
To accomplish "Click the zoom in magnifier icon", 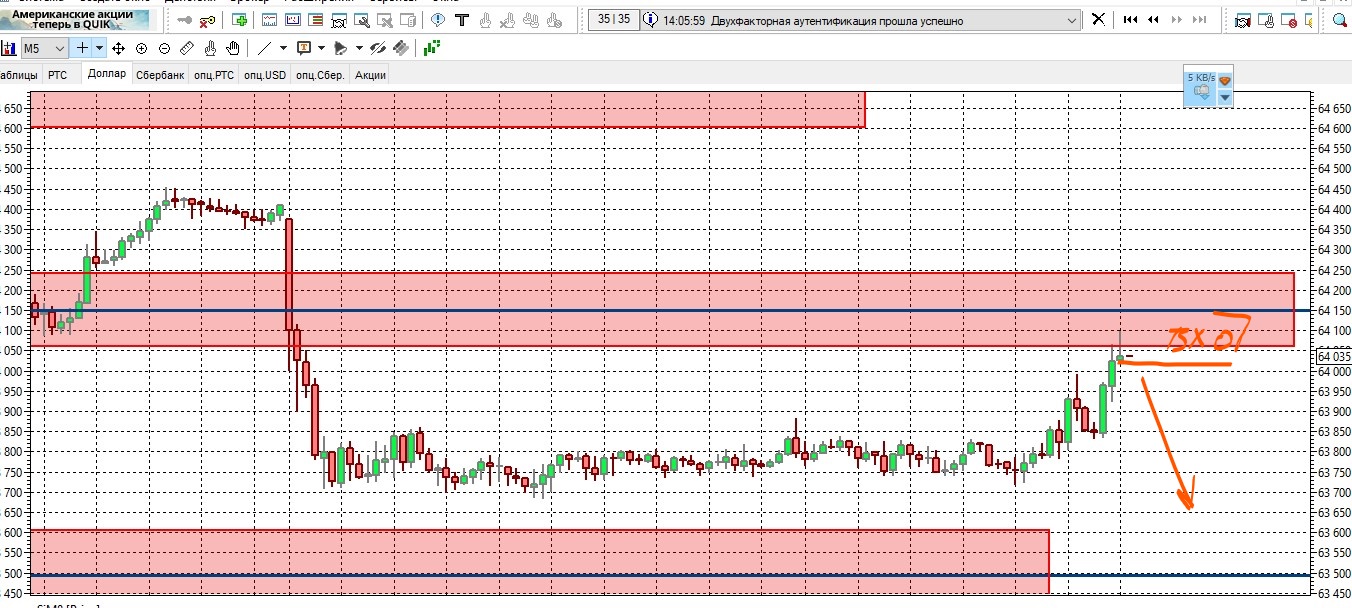I will [141, 48].
